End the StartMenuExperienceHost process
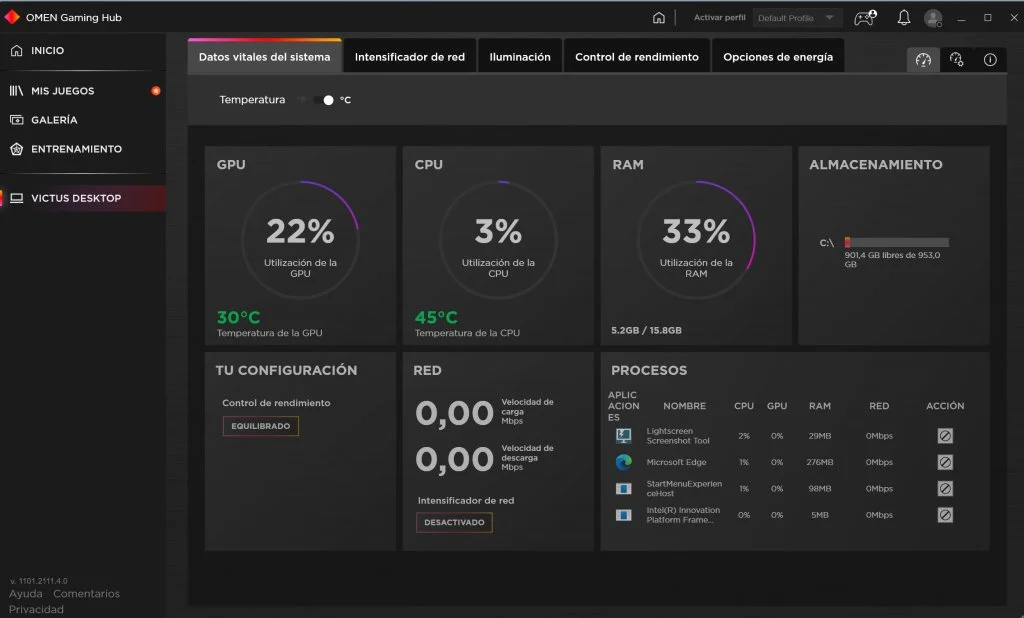 click(x=945, y=489)
